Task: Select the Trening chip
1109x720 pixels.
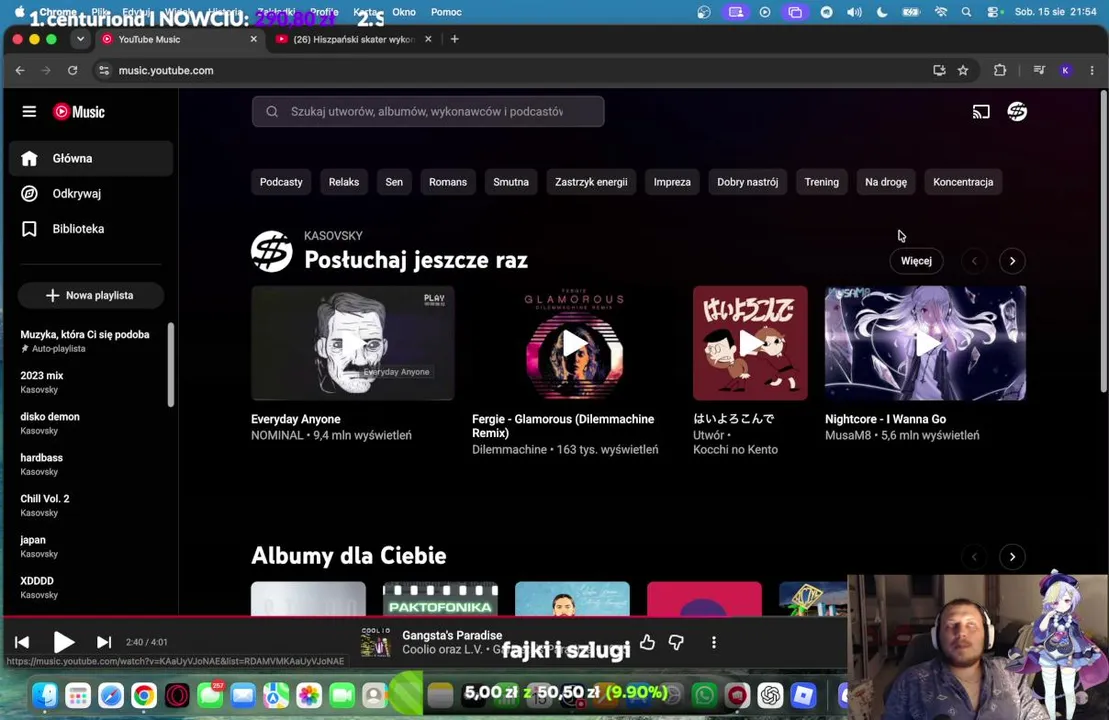Action: pyautogui.click(x=821, y=182)
